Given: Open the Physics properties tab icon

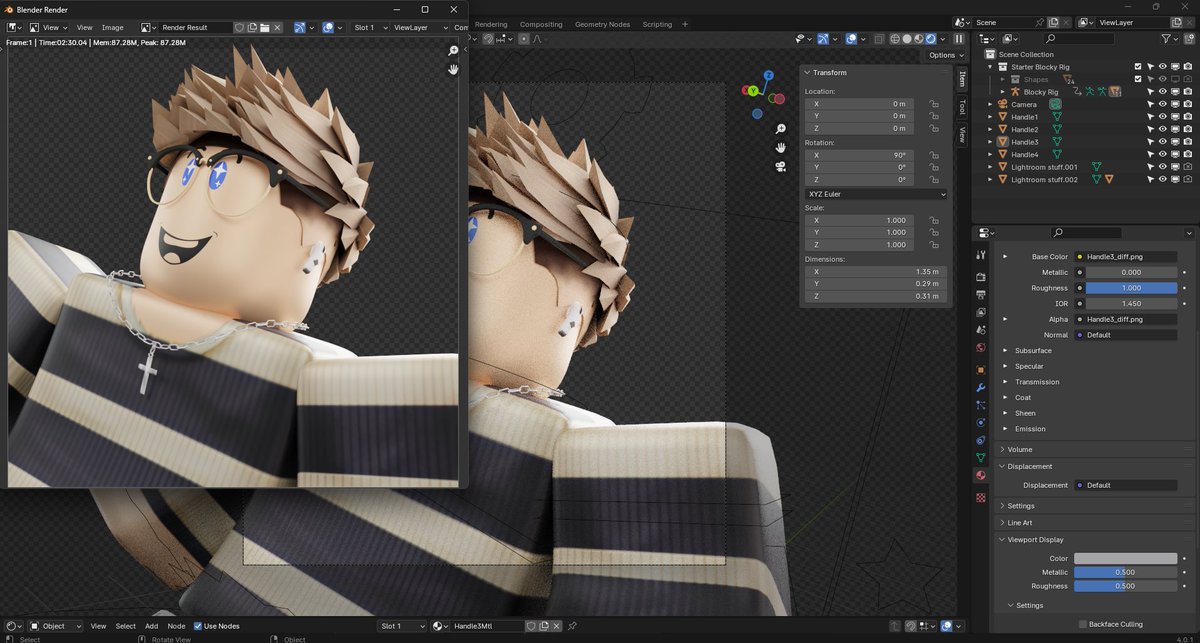Looking at the screenshot, I should pos(980,422).
